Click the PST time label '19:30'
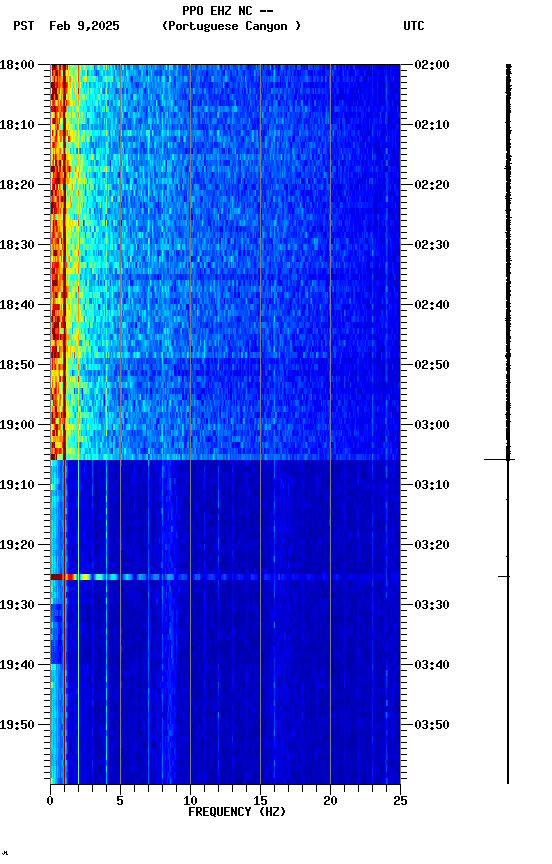 coord(17,605)
